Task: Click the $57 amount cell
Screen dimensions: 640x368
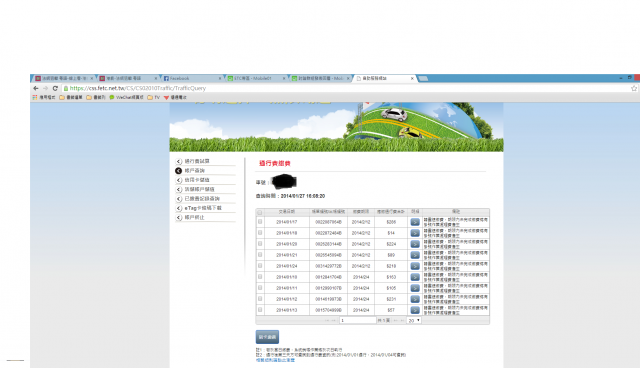Action: (x=391, y=310)
